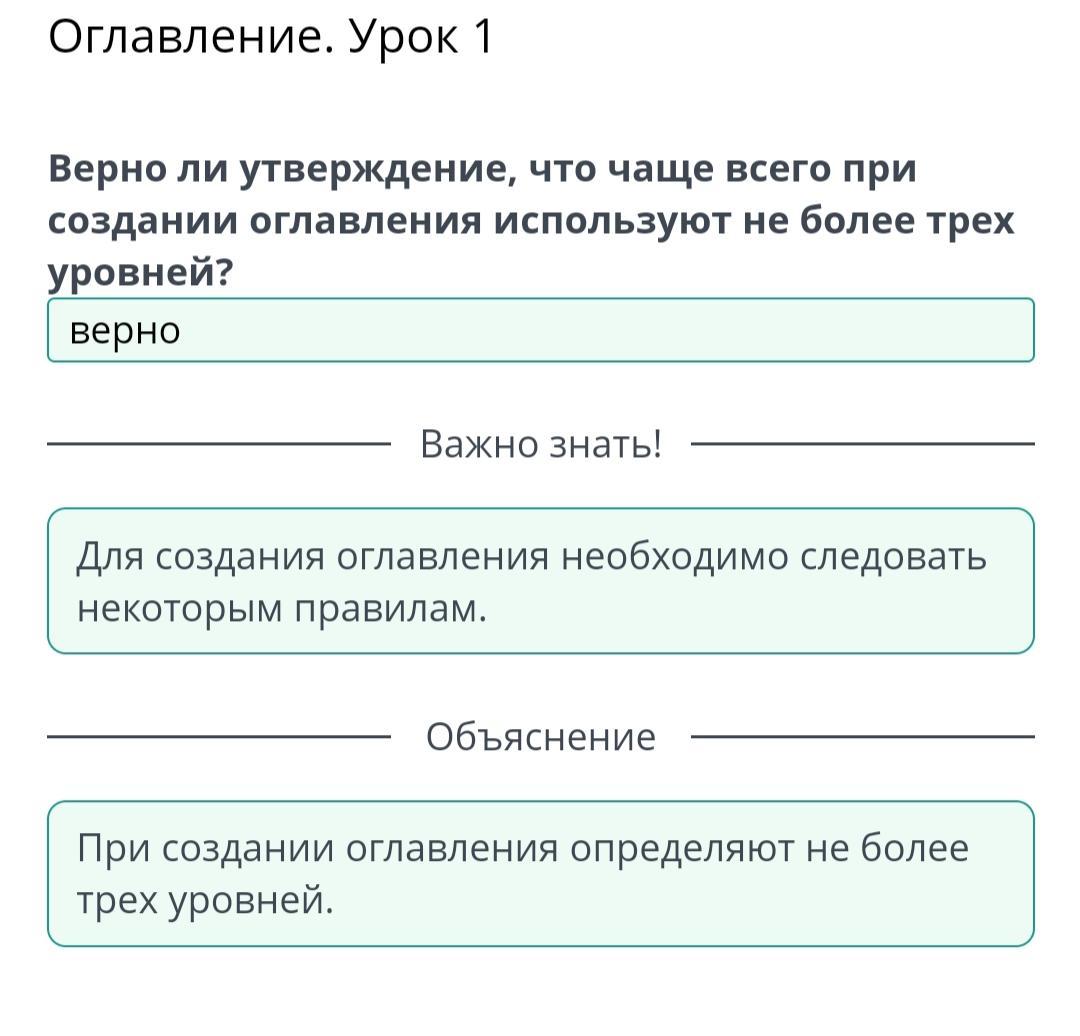This screenshot has width=1080, height=1036.
Task: Click the divider line right of Объяснение
Action: click(862, 737)
